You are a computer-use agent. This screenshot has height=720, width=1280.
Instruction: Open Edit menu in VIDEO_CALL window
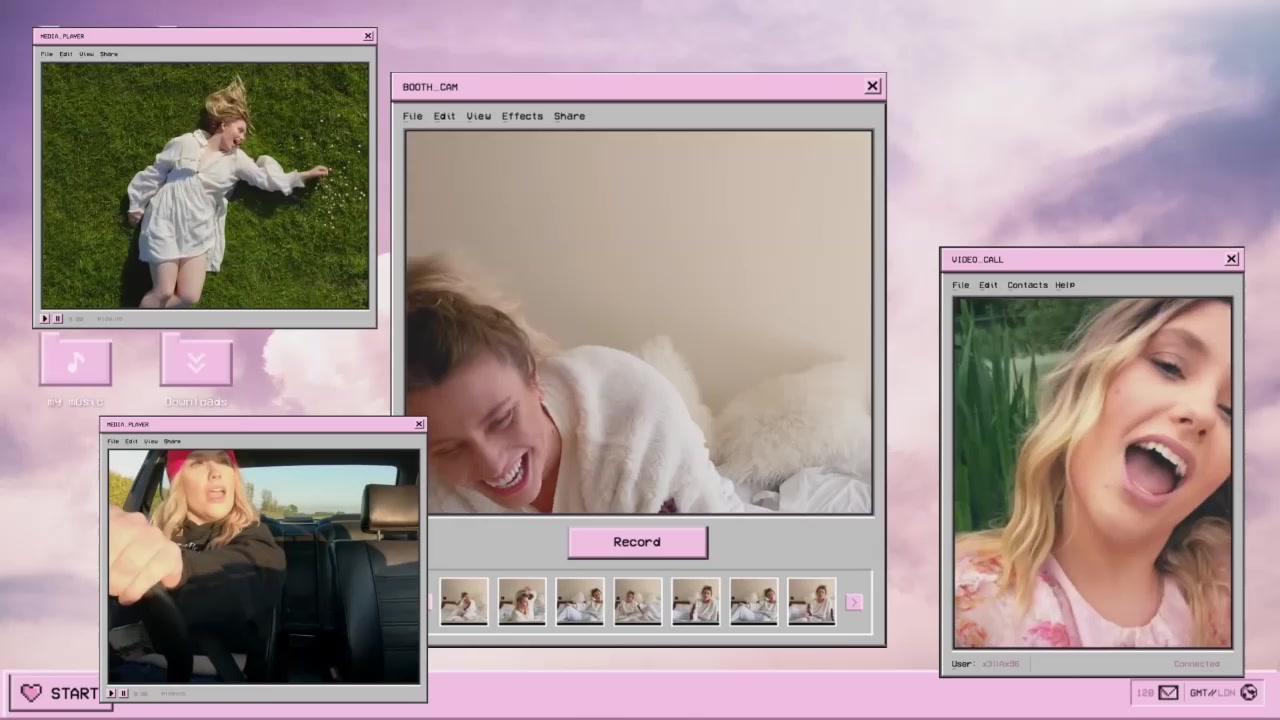[x=988, y=285]
